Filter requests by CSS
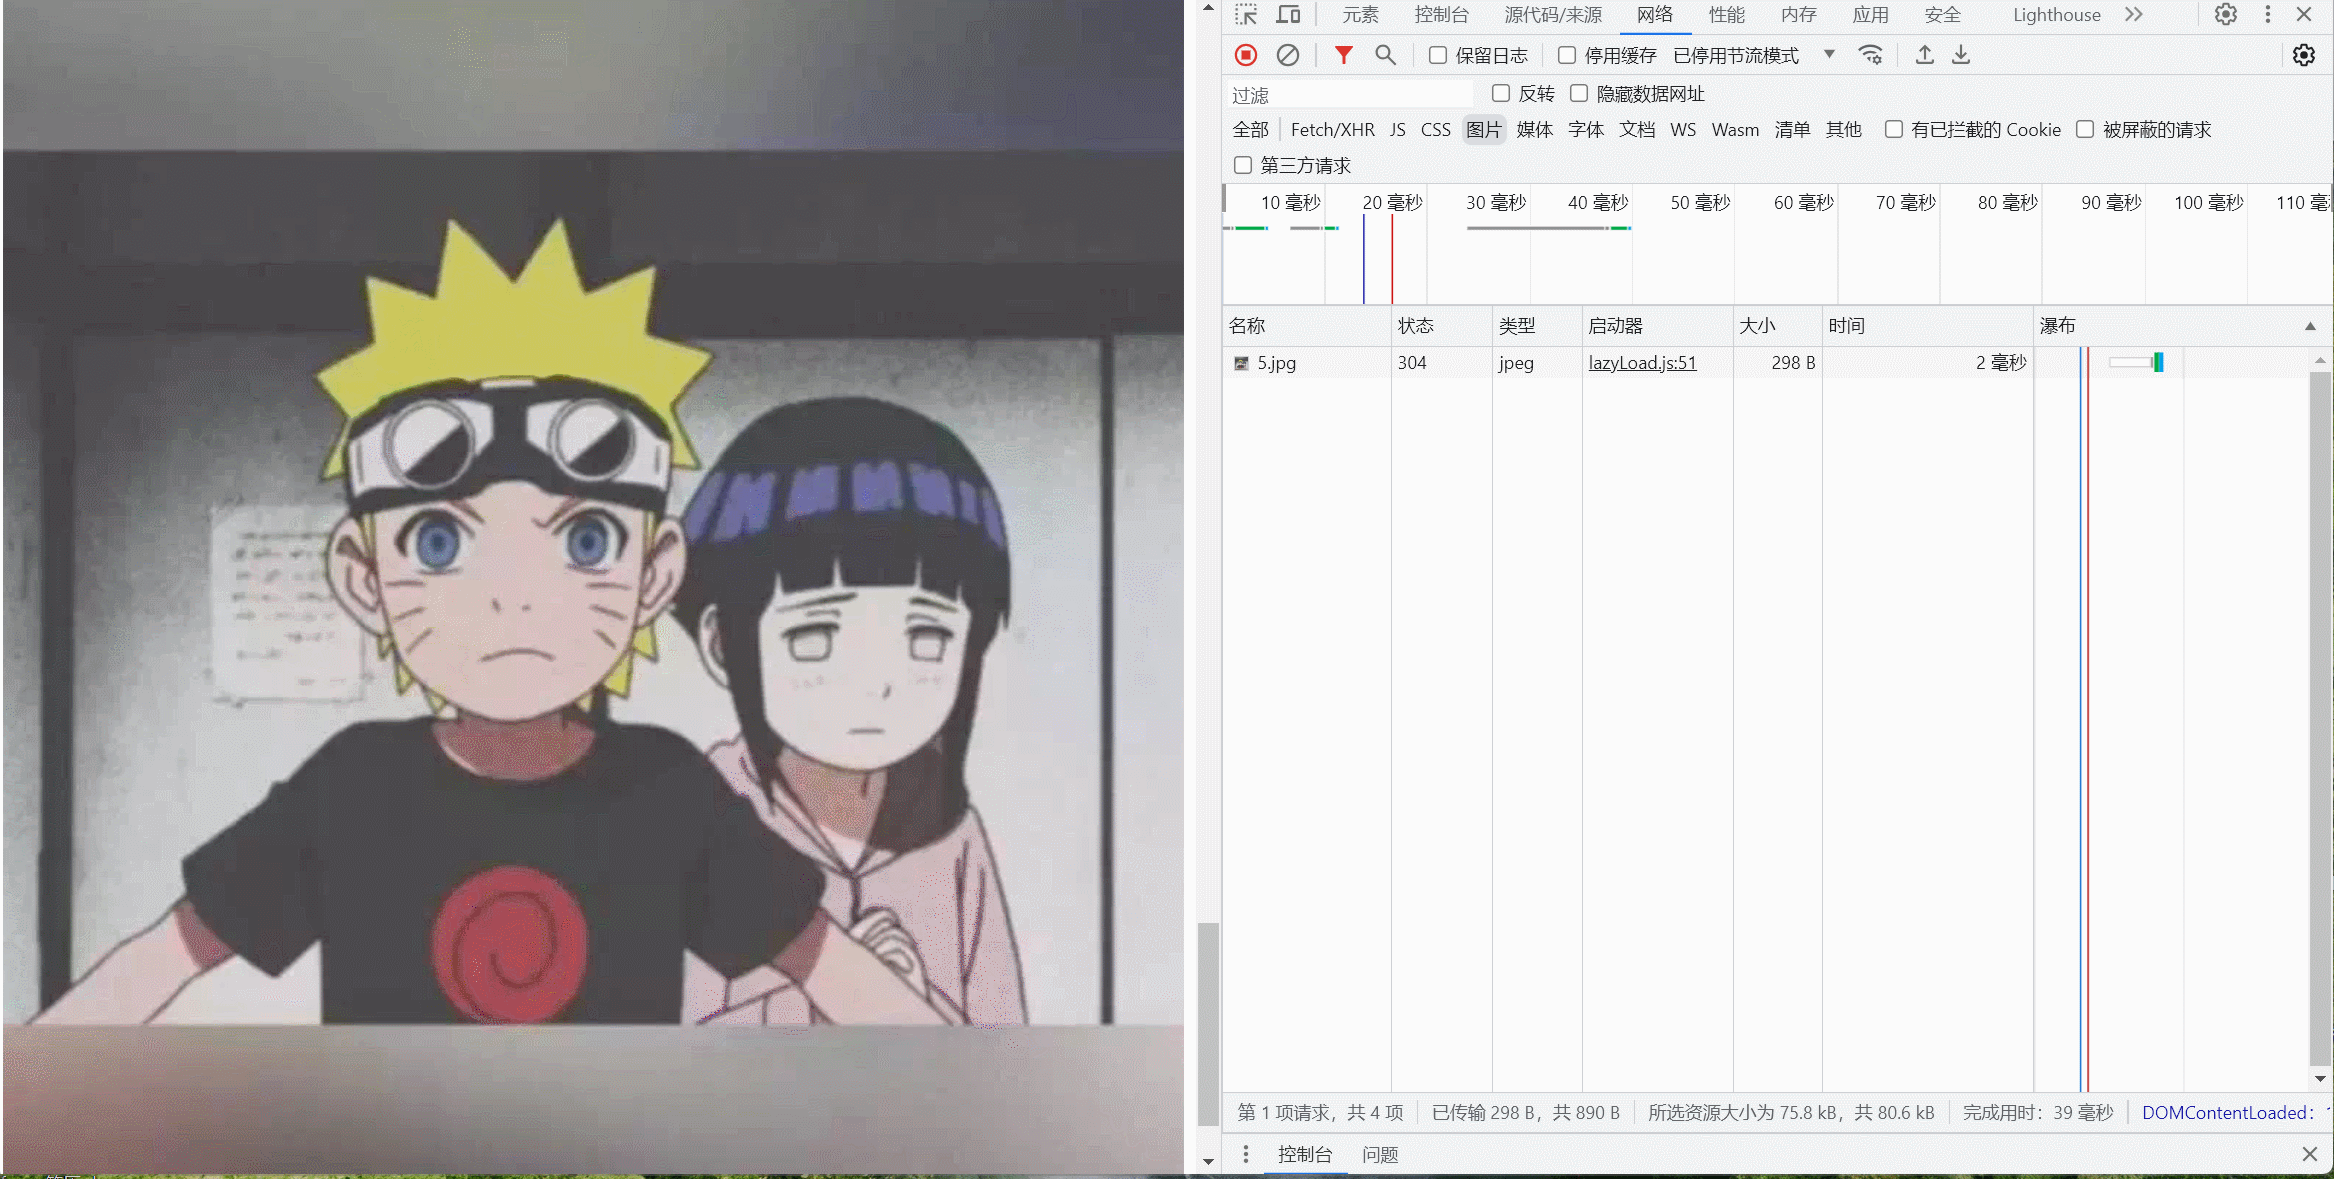Viewport: 2334px width, 1179px height. click(x=1436, y=130)
